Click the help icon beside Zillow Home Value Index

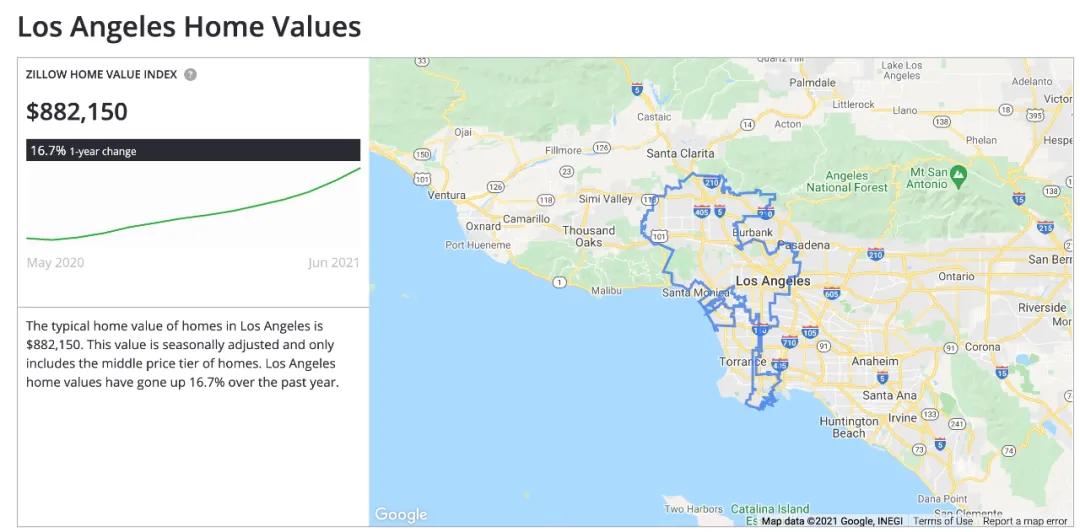190,75
